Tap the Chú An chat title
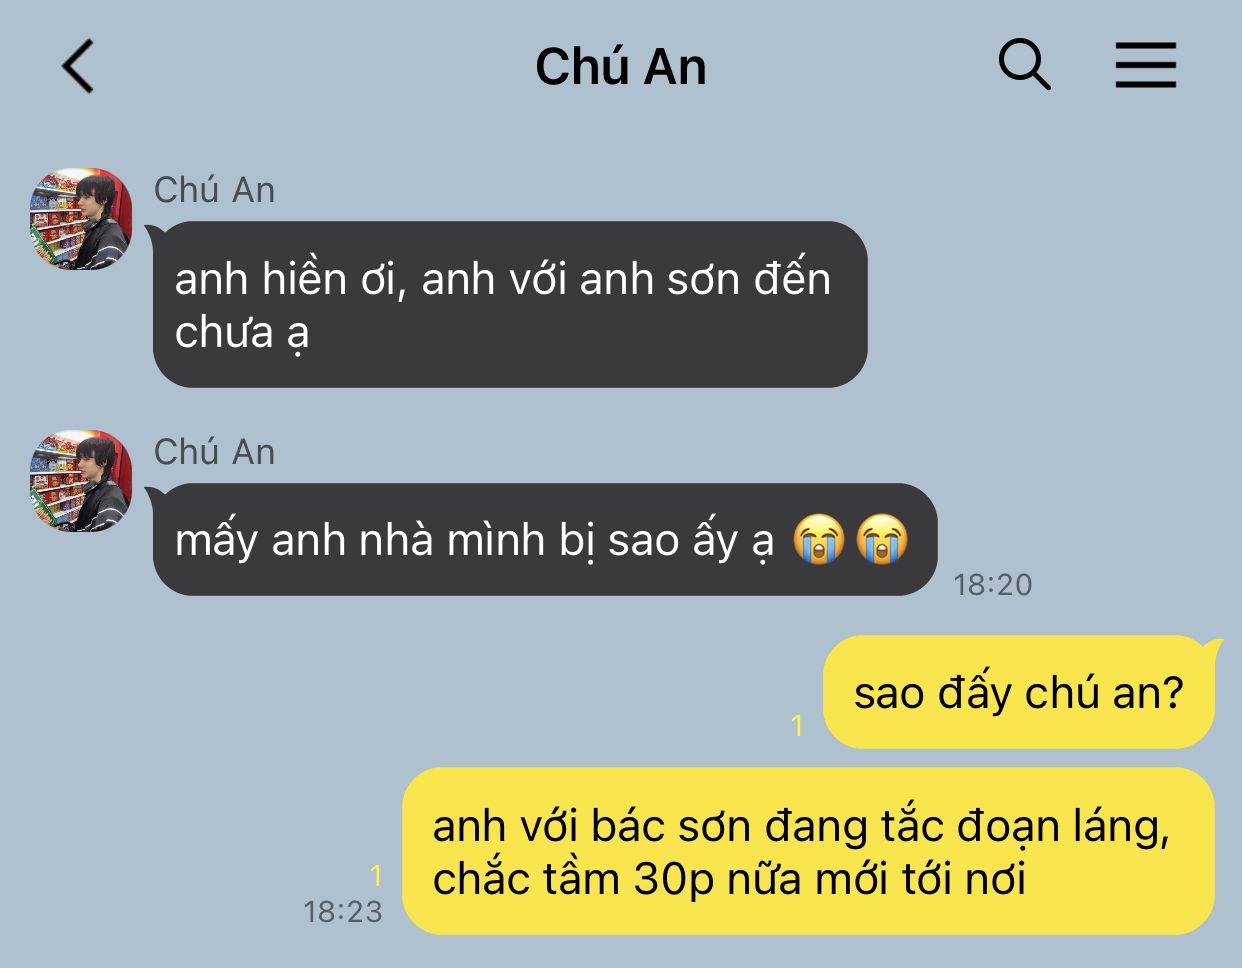 pyautogui.click(x=621, y=67)
